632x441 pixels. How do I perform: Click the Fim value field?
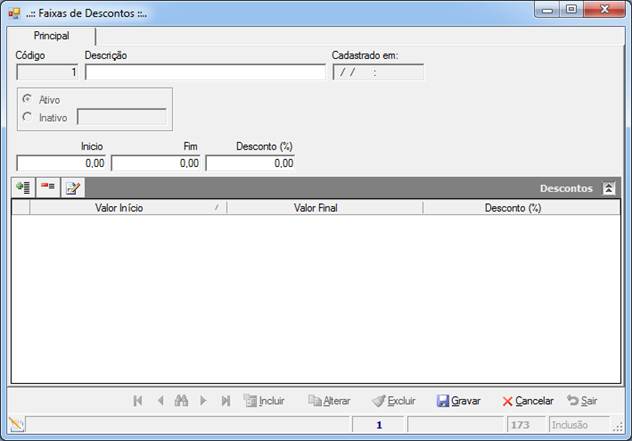[156, 163]
